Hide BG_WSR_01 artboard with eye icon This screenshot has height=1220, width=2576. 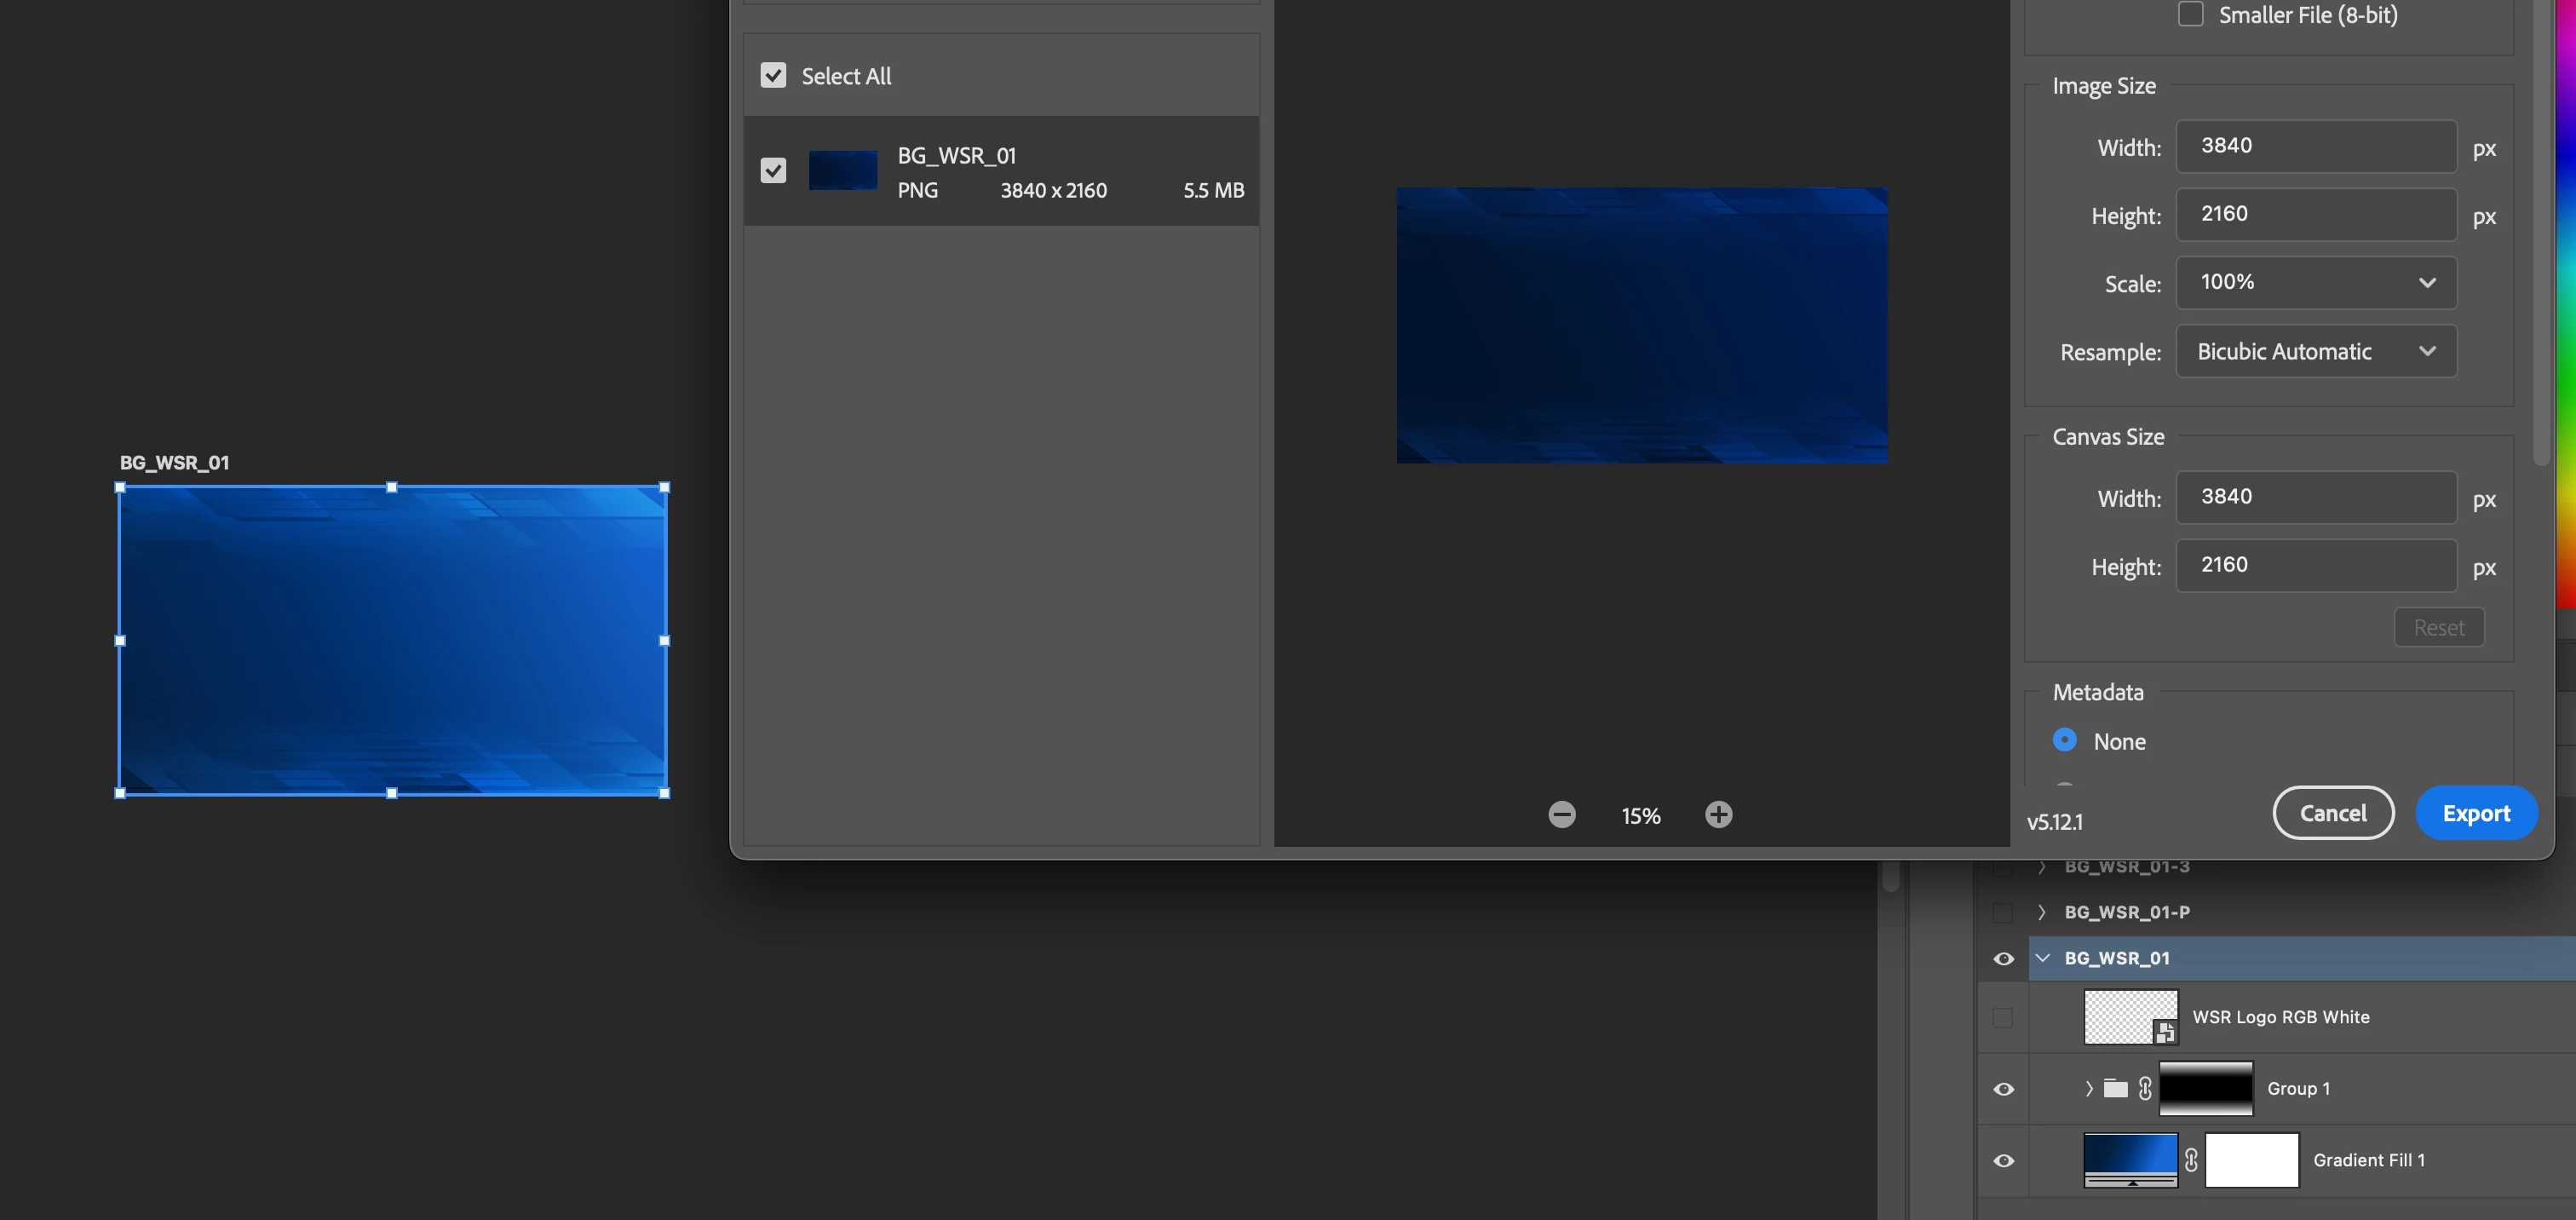point(2003,958)
